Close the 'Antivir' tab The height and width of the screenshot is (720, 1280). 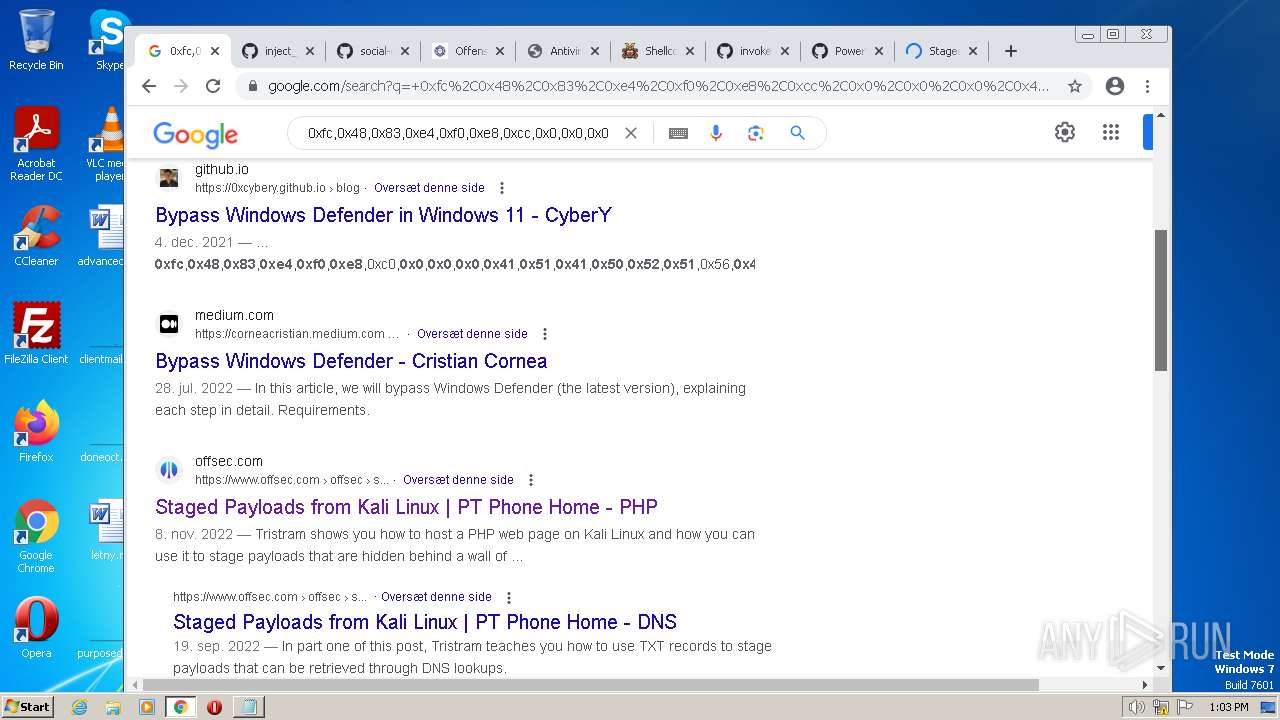coord(595,51)
